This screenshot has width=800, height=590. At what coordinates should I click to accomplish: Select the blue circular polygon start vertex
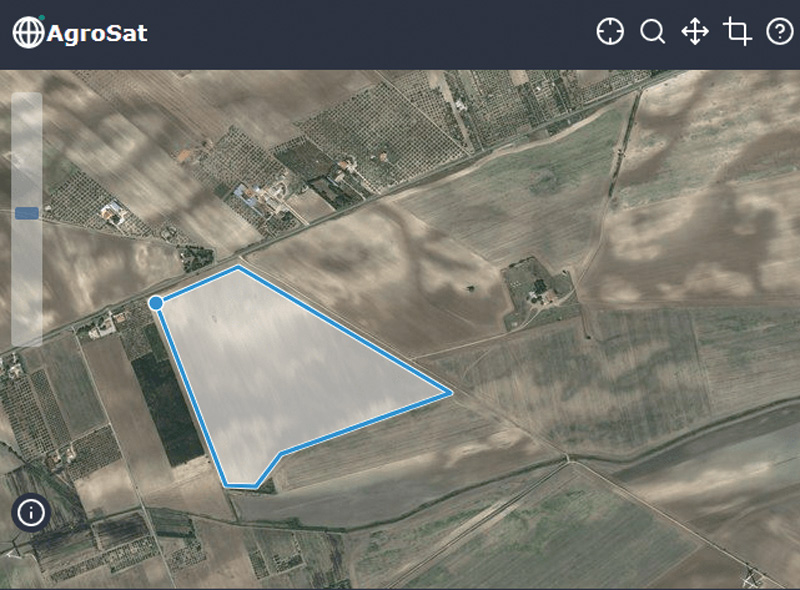tap(156, 303)
